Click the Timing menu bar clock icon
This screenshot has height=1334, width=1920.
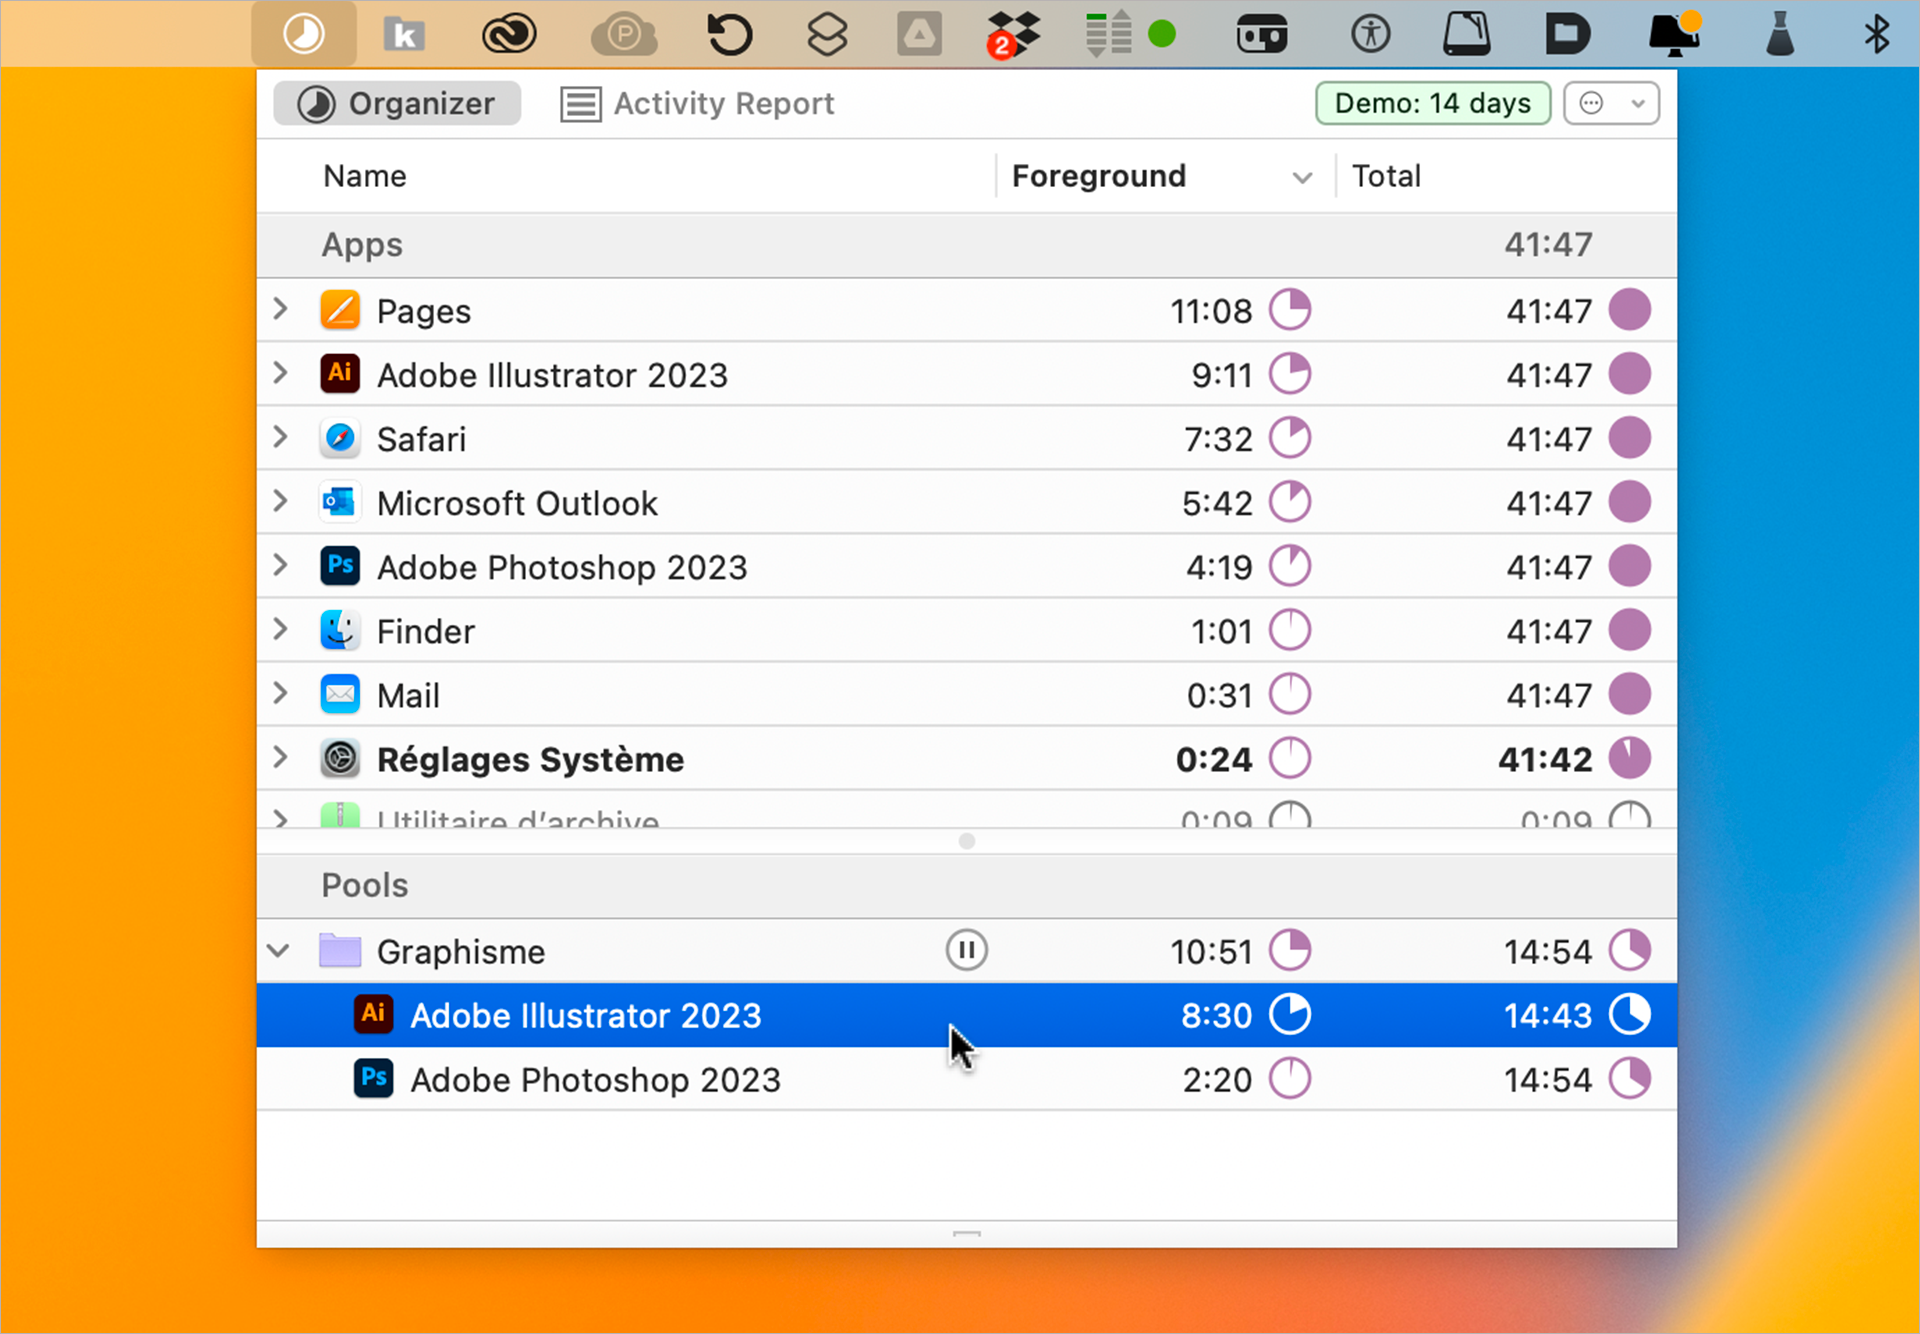click(x=304, y=34)
